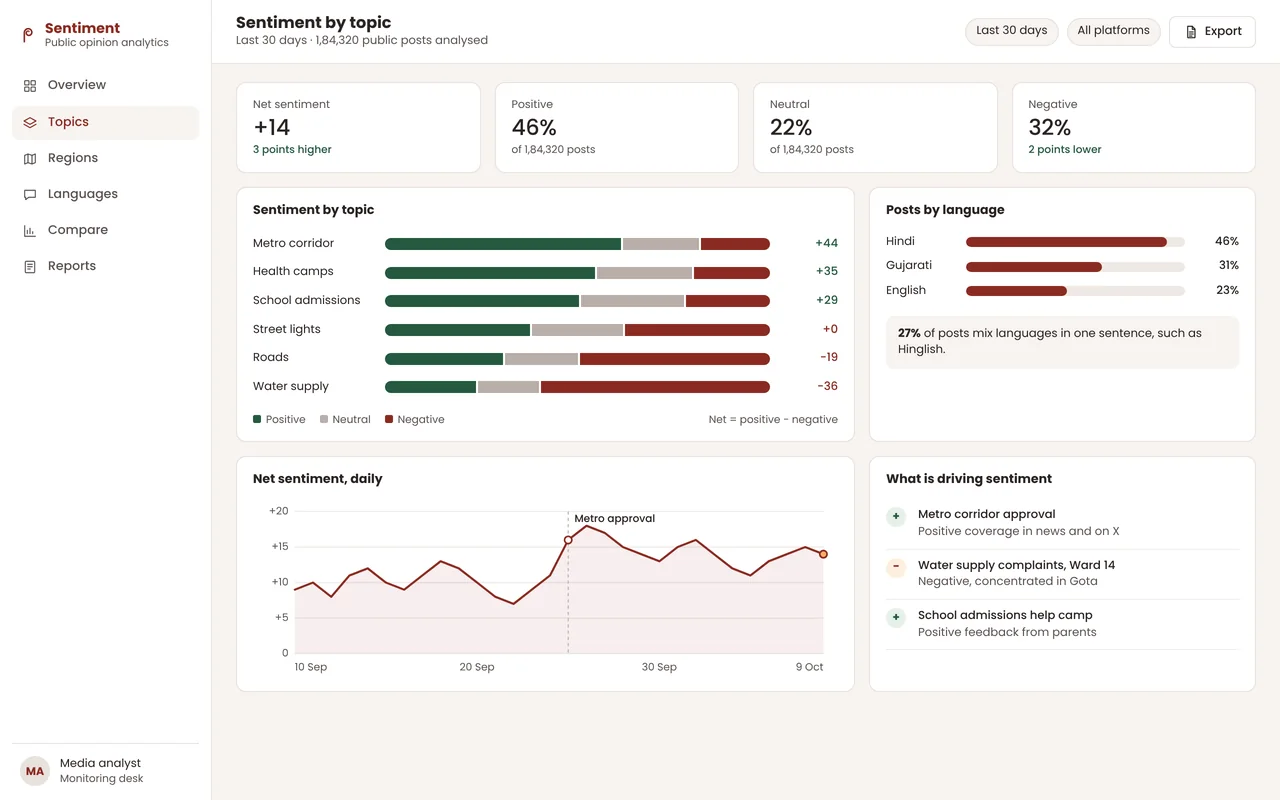
Task: Open the Reports page
Action: pos(105,266)
